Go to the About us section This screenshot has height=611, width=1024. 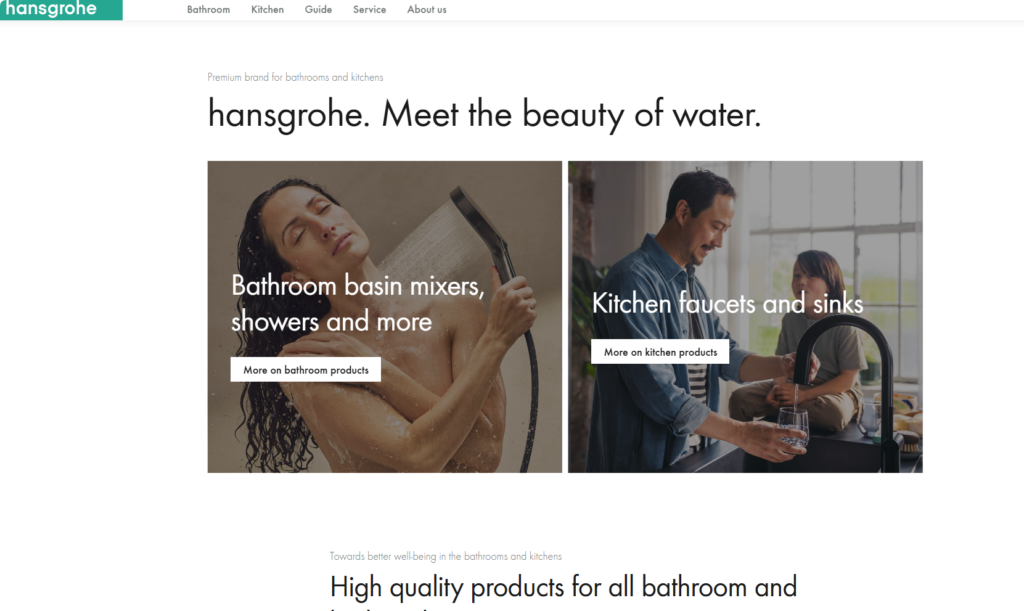coord(426,10)
